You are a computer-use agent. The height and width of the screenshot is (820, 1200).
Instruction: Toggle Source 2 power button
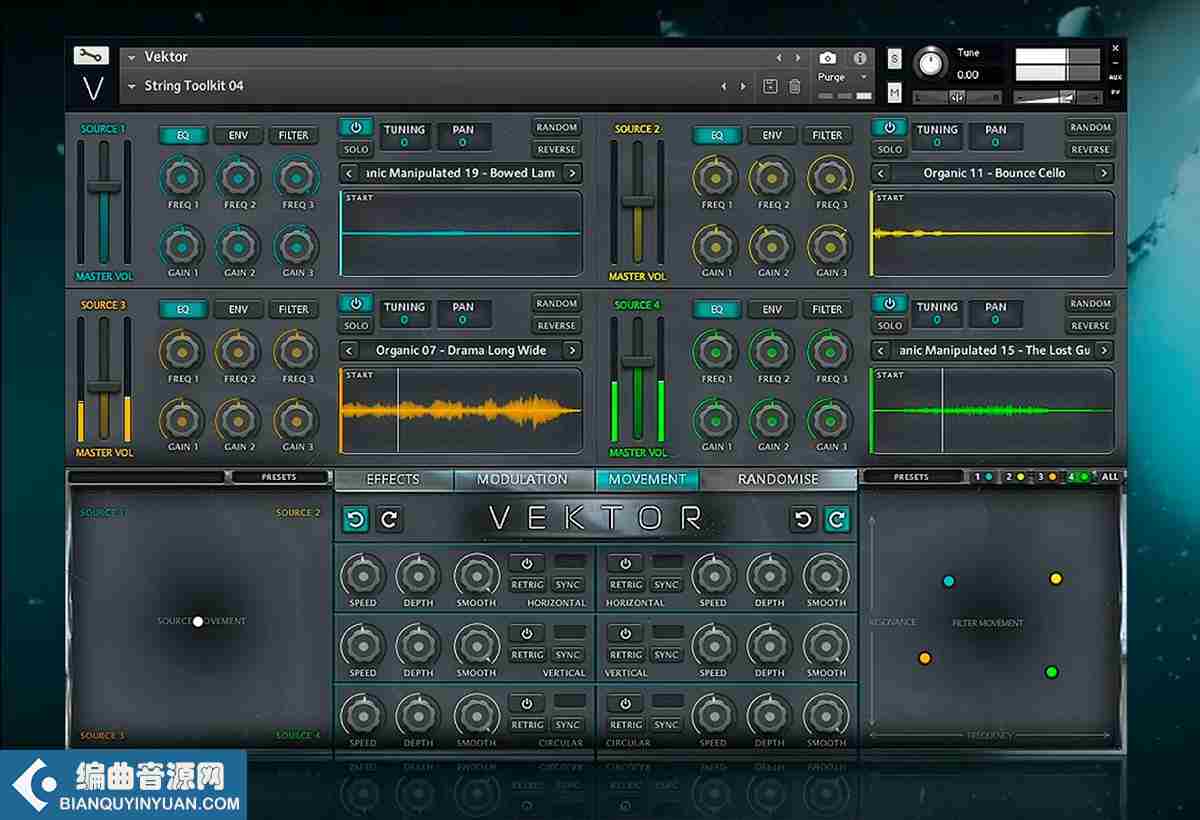pos(888,128)
